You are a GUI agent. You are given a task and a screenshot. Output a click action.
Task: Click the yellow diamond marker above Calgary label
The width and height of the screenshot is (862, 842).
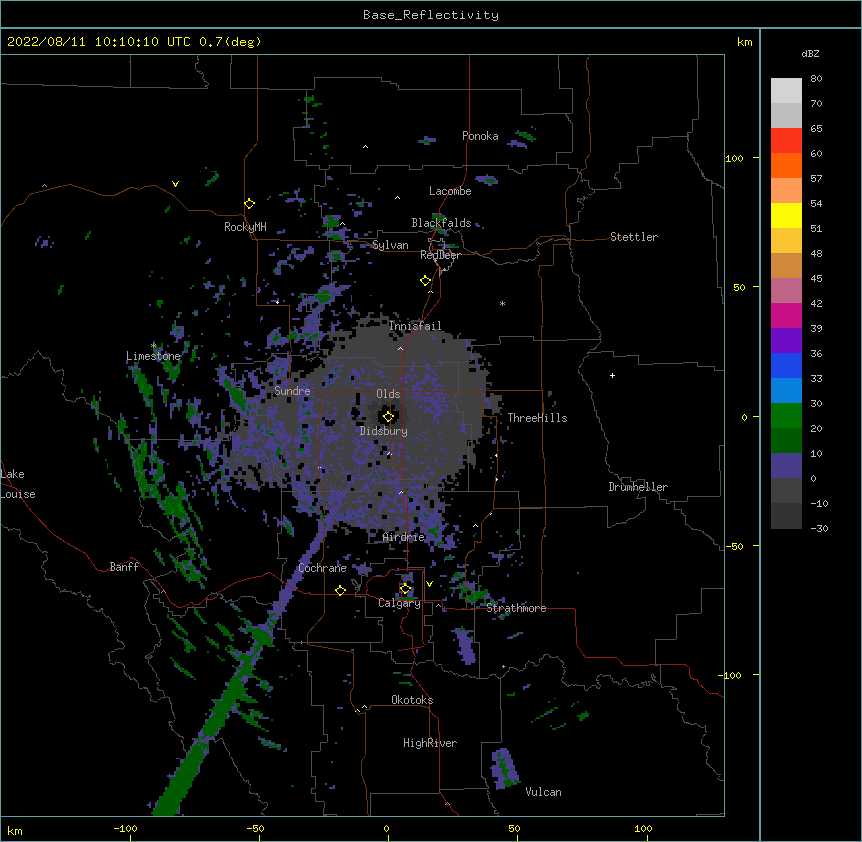click(x=405, y=589)
